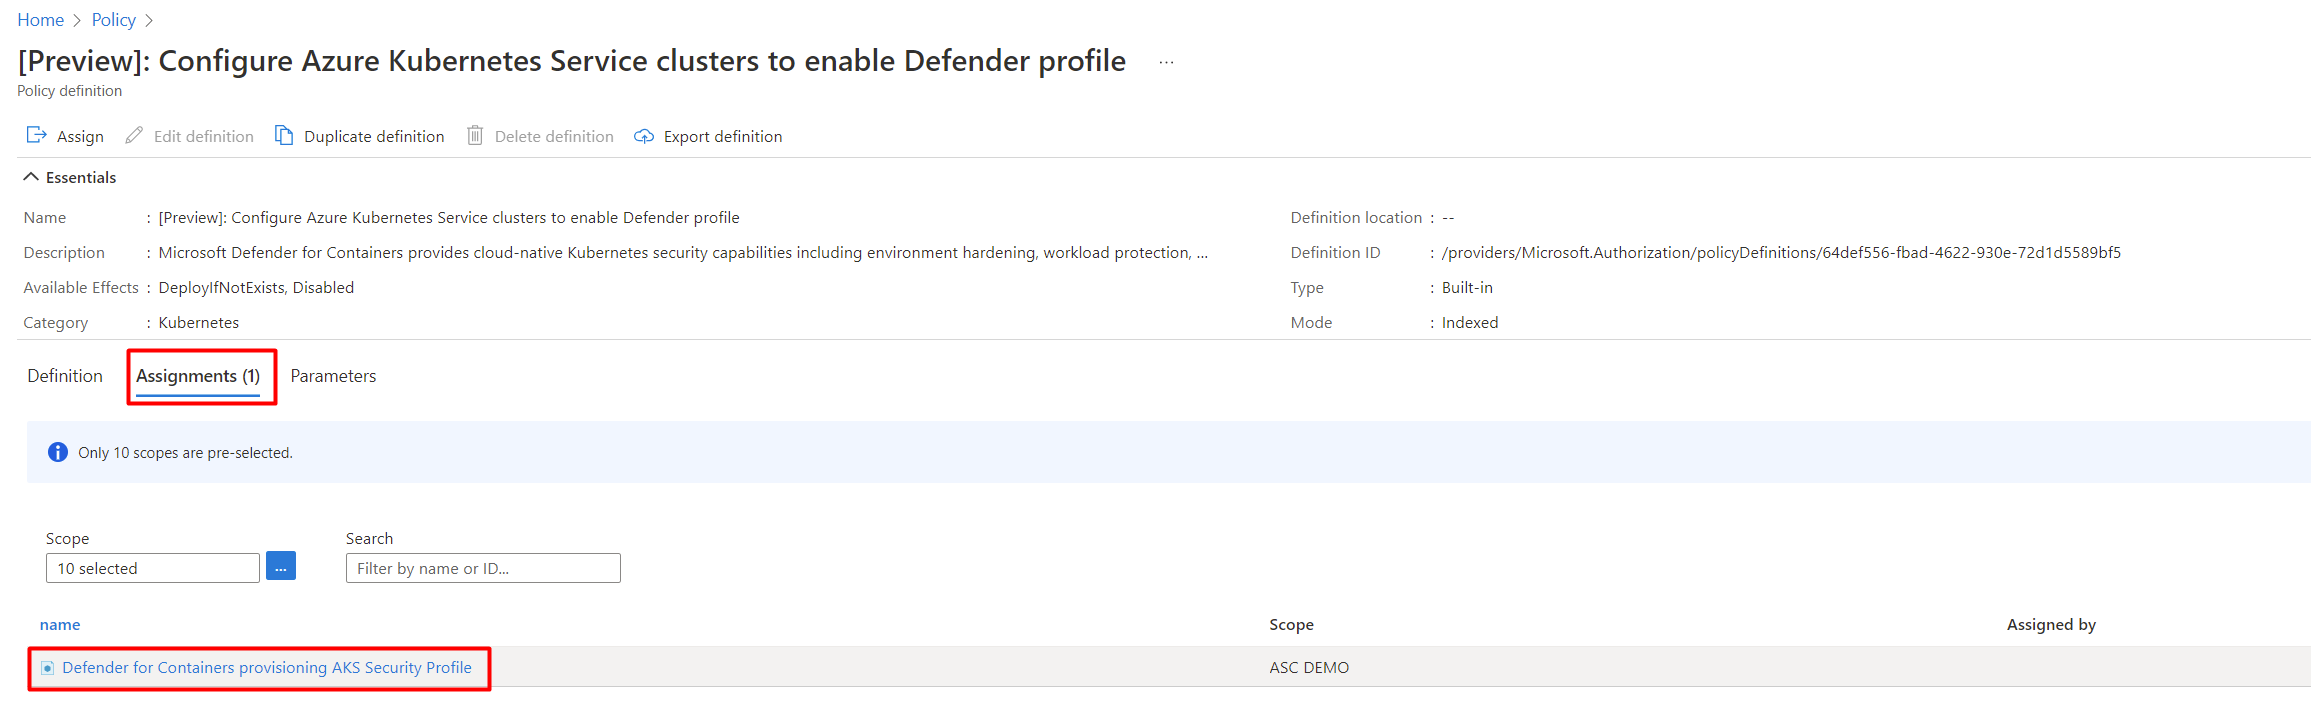
Task: Collapse the Essentials section
Action: (x=31, y=177)
